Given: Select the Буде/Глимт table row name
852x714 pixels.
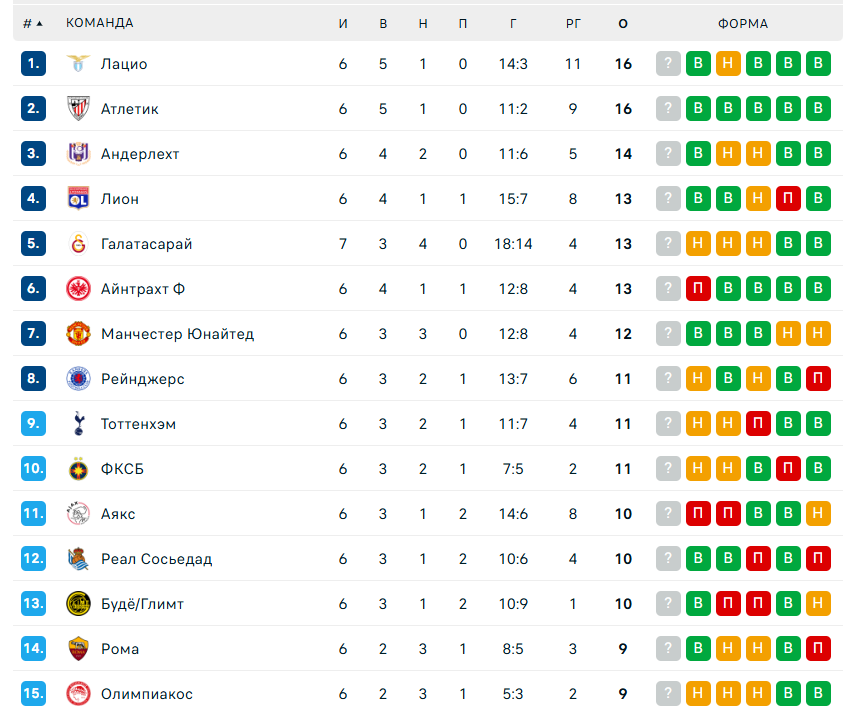Looking at the screenshot, I should click(142, 604).
